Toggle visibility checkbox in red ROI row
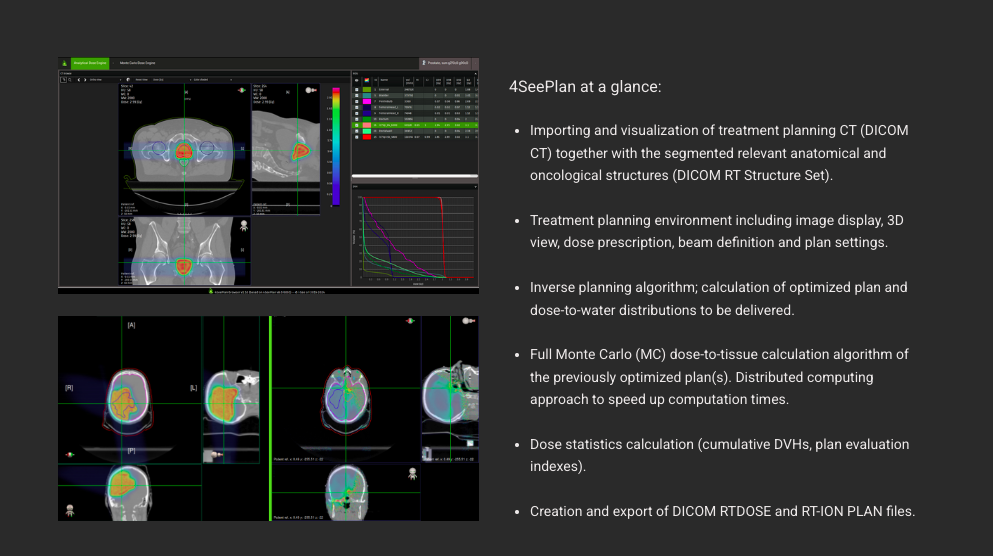The width and height of the screenshot is (993, 556). point(357,137)
